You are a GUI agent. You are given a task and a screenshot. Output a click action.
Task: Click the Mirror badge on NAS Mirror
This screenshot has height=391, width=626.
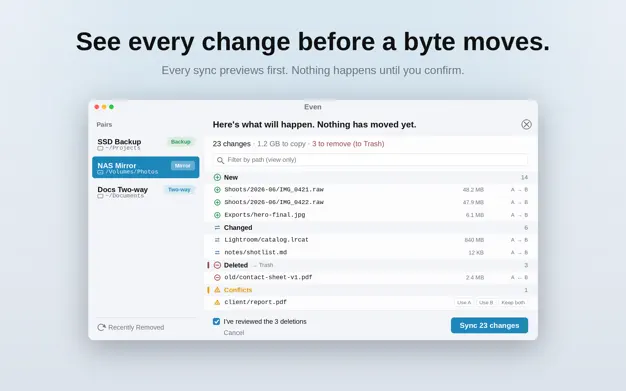tap(182, 166)
